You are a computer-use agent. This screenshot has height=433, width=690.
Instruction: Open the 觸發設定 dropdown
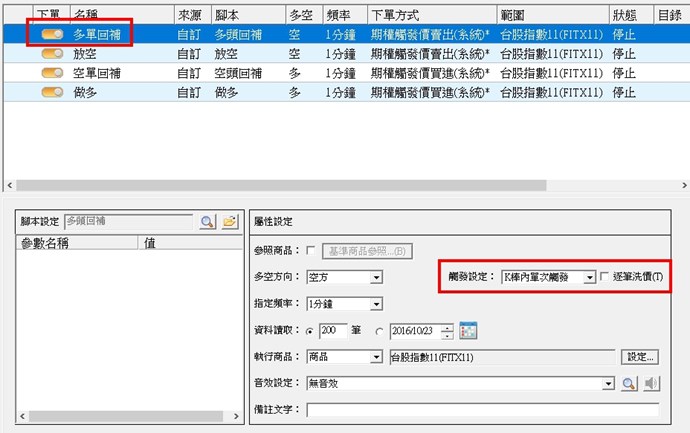point(589,277)
